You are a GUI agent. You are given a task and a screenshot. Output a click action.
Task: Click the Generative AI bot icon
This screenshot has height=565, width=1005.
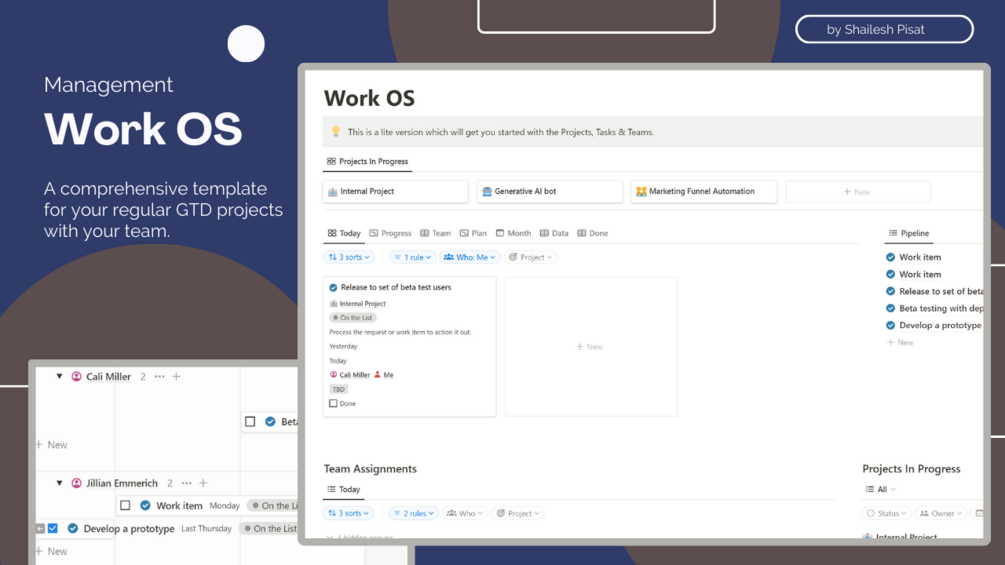[x=487, y=192]
